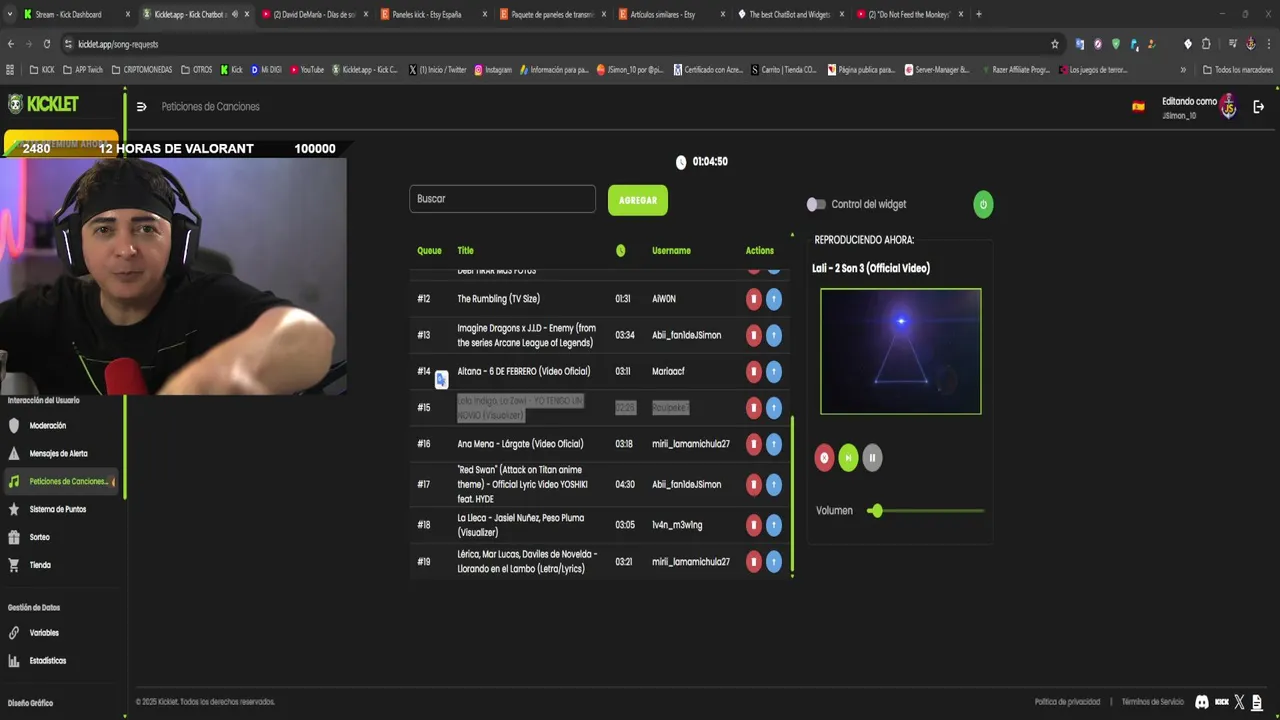Image resolution: width=1280 pixels, height=720 pixels.
Task: Collapse the sidebar with hamburger icon
Action: click(141, 107)
